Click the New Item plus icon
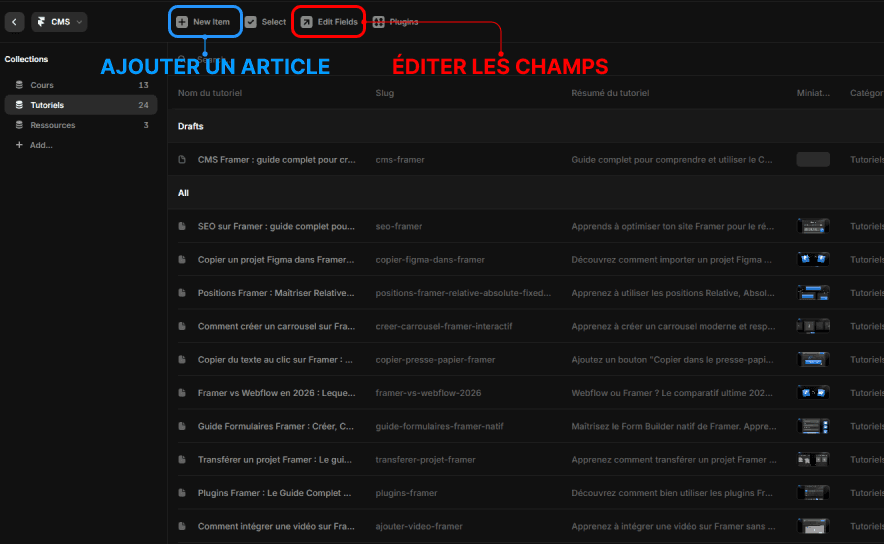This screenshot has width=884, height=544. (x=182, y=22)
